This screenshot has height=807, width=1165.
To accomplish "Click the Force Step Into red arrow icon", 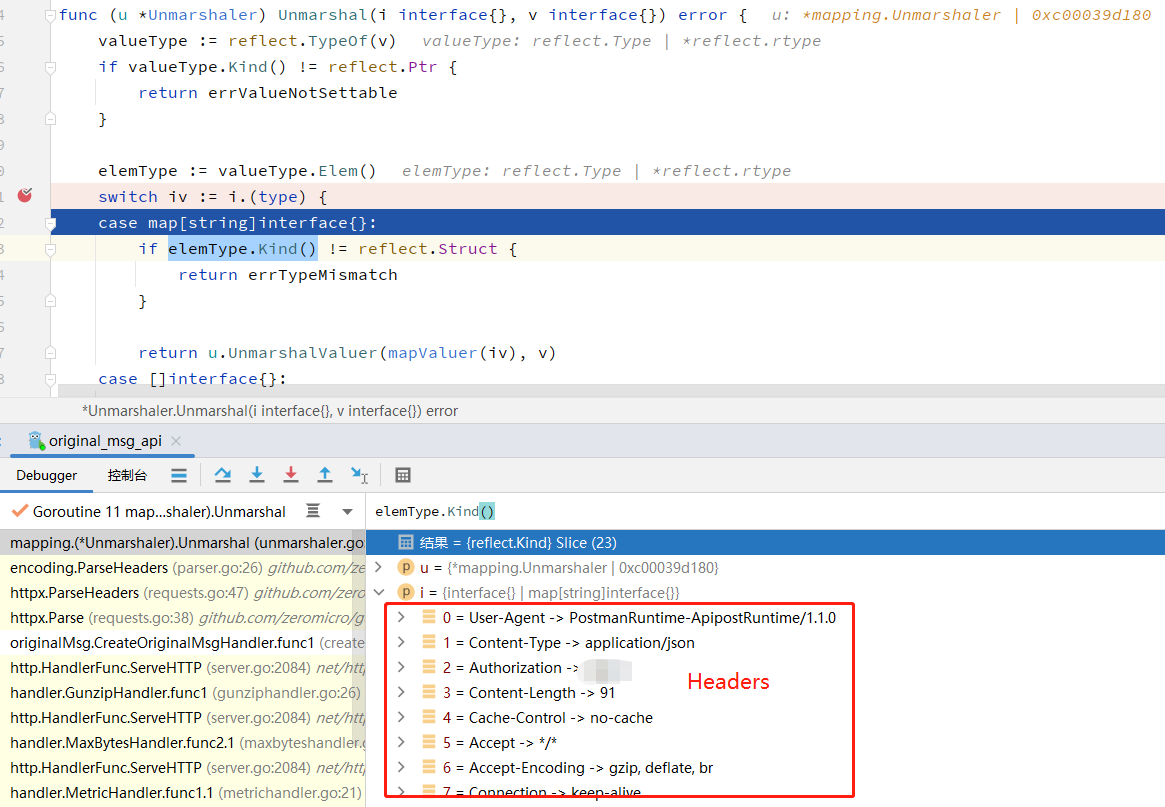I will [291, 474].
